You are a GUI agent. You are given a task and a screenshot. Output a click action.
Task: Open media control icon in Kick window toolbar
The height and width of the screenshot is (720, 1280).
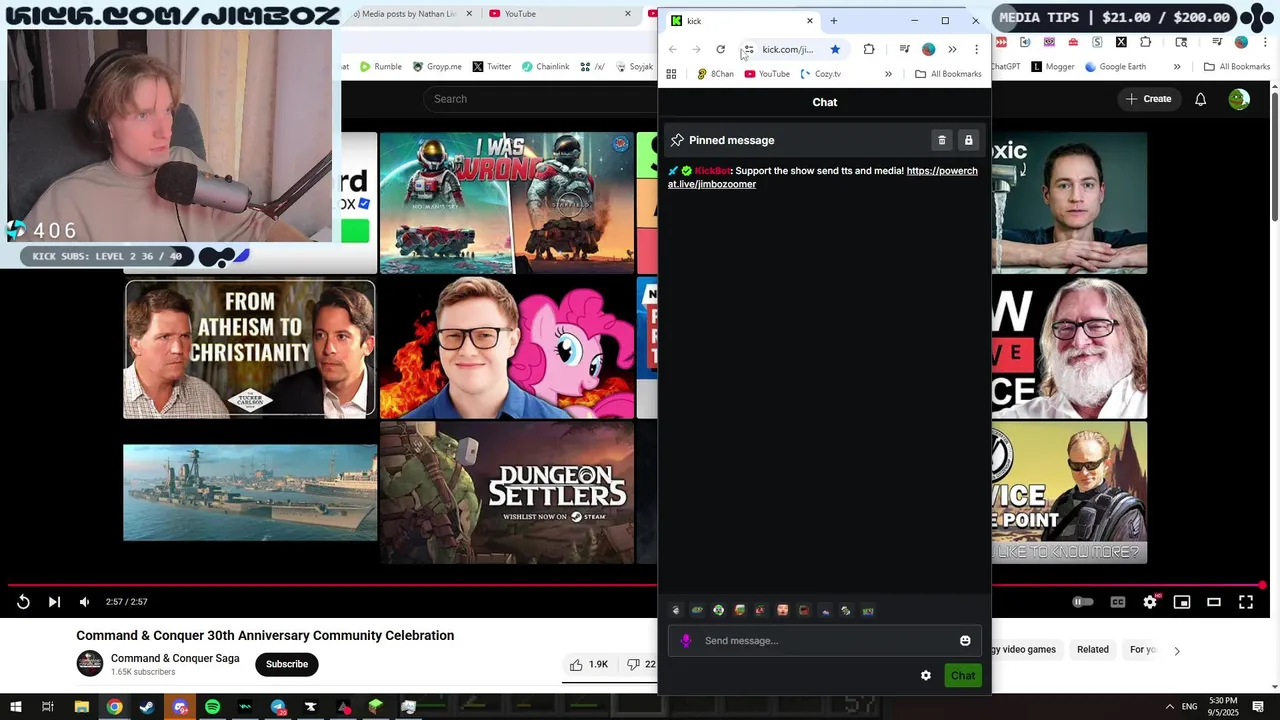(904, 49)
